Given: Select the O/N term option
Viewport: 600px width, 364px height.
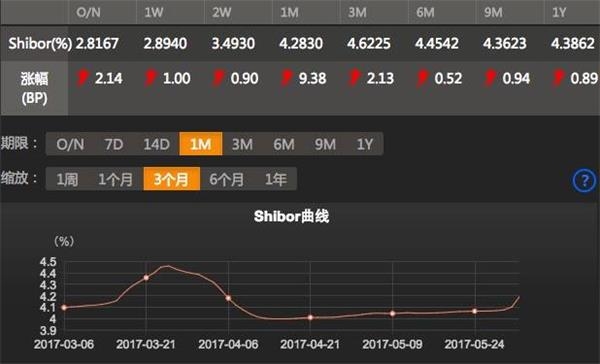Looking at the screenshot, I should pyautogui.click(x=70, y=144).
